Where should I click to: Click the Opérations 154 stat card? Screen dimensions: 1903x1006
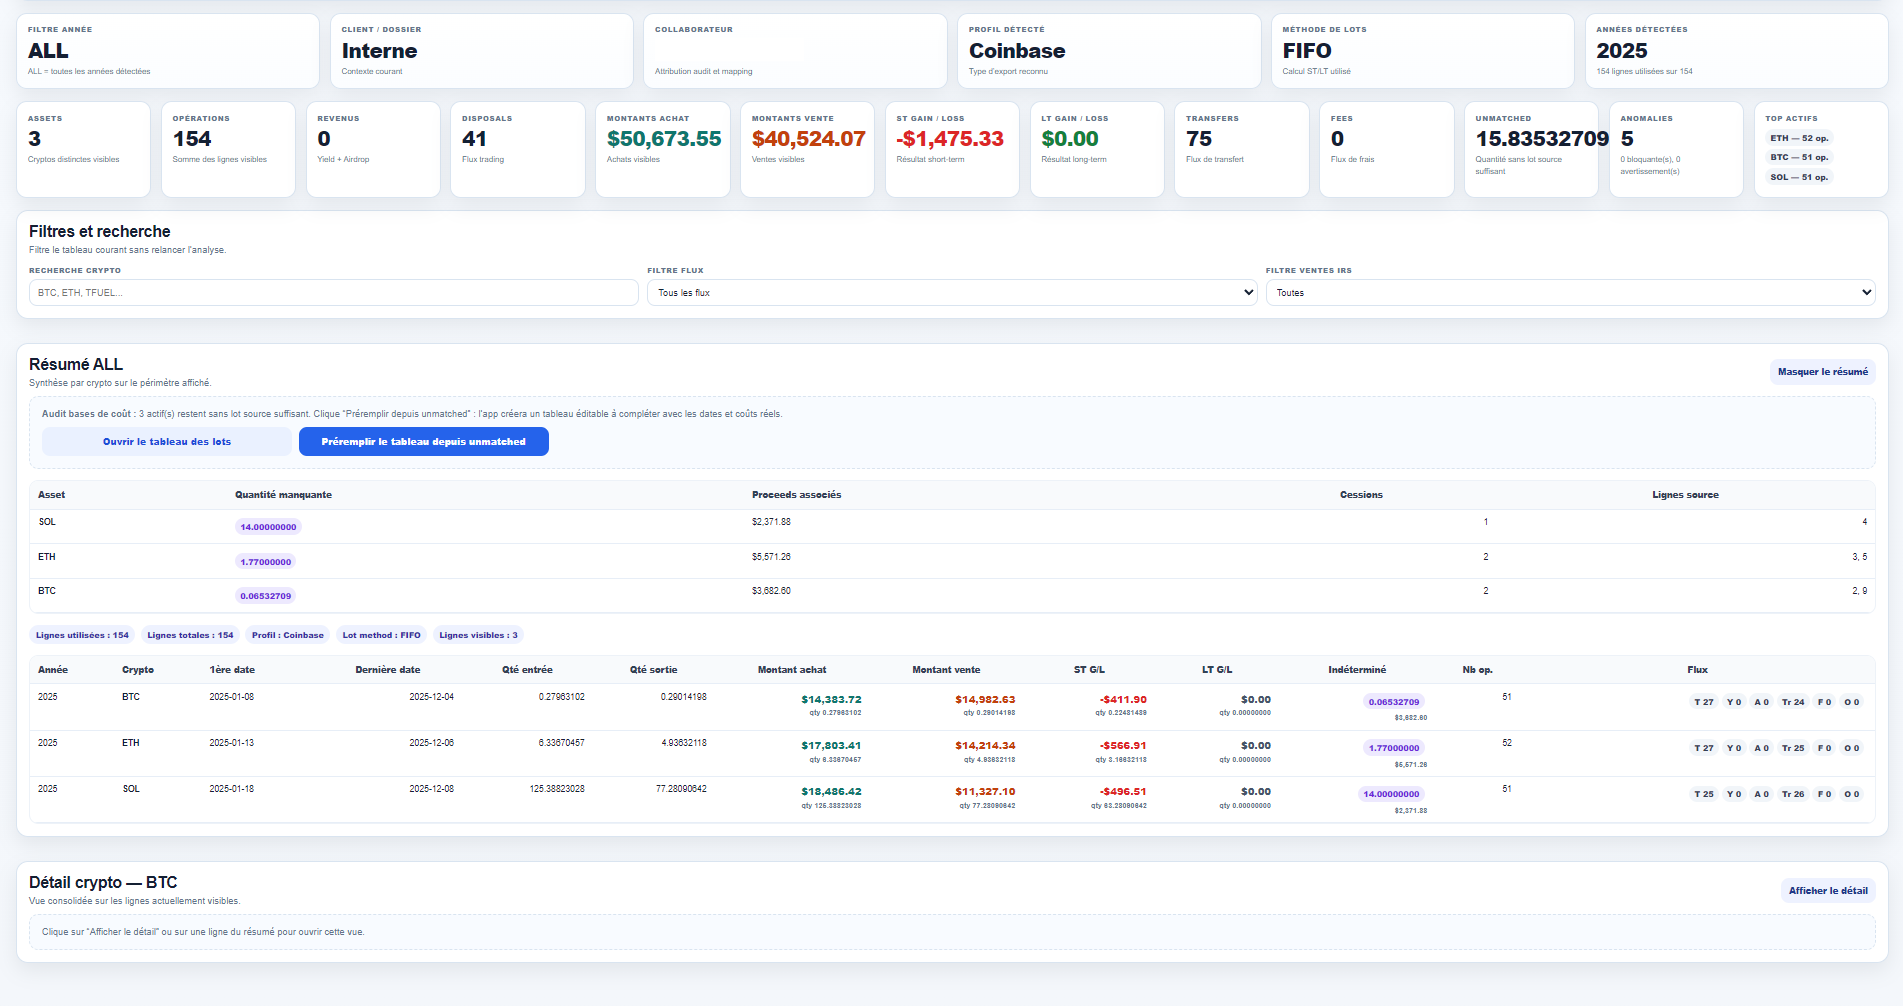tap(228, 149)
